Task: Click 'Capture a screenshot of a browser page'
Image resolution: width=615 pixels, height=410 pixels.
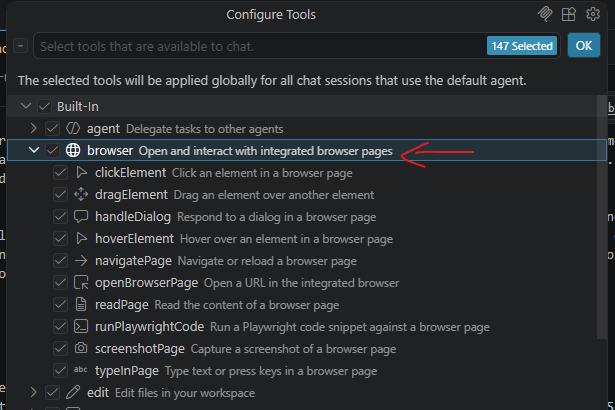Action: [x=293, y=349]
